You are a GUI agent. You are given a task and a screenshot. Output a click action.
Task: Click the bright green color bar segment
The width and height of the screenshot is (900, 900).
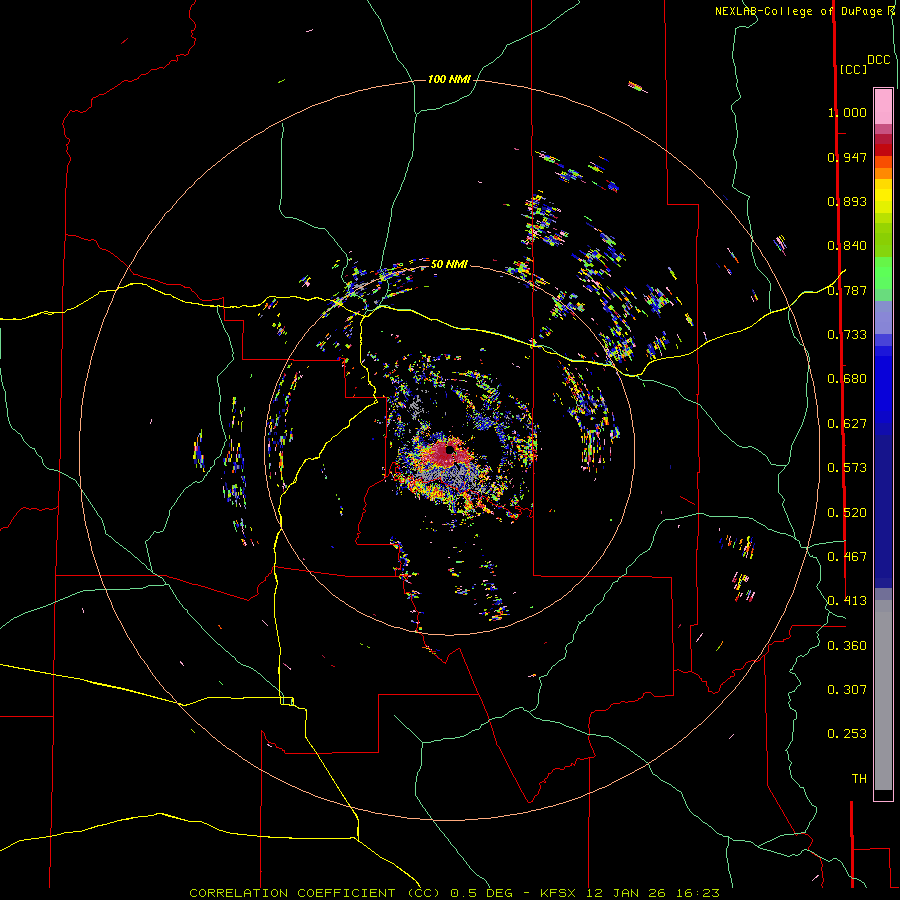[x=883, y=272]
